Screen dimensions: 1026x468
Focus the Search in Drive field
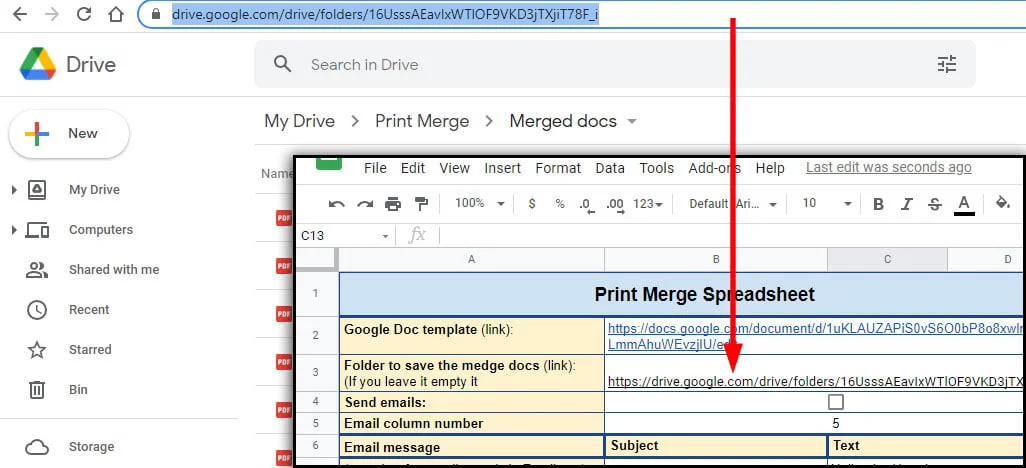[x=614, y=64]
